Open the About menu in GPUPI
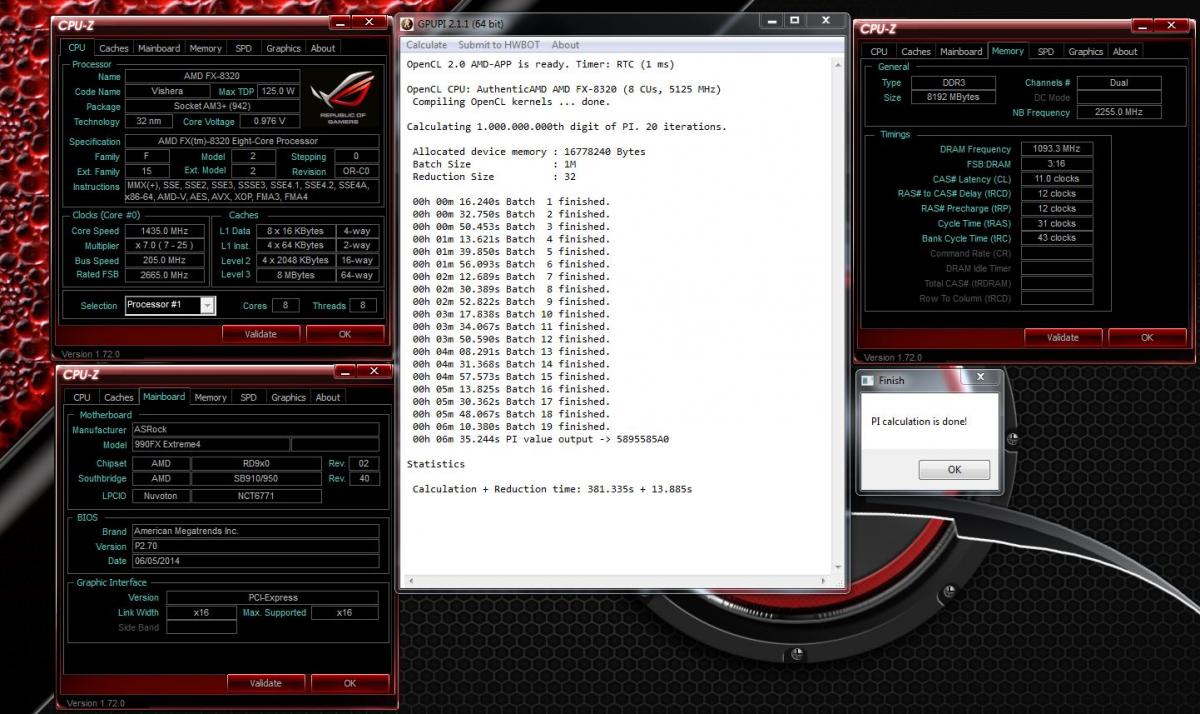The height and width of the screenshot is (714, 1200). 565,45
